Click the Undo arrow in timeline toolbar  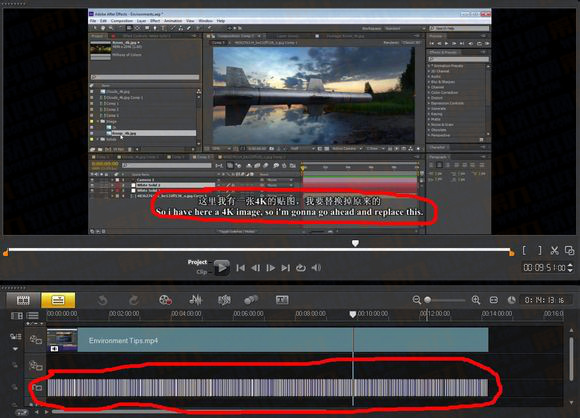(x=102, y=300)
